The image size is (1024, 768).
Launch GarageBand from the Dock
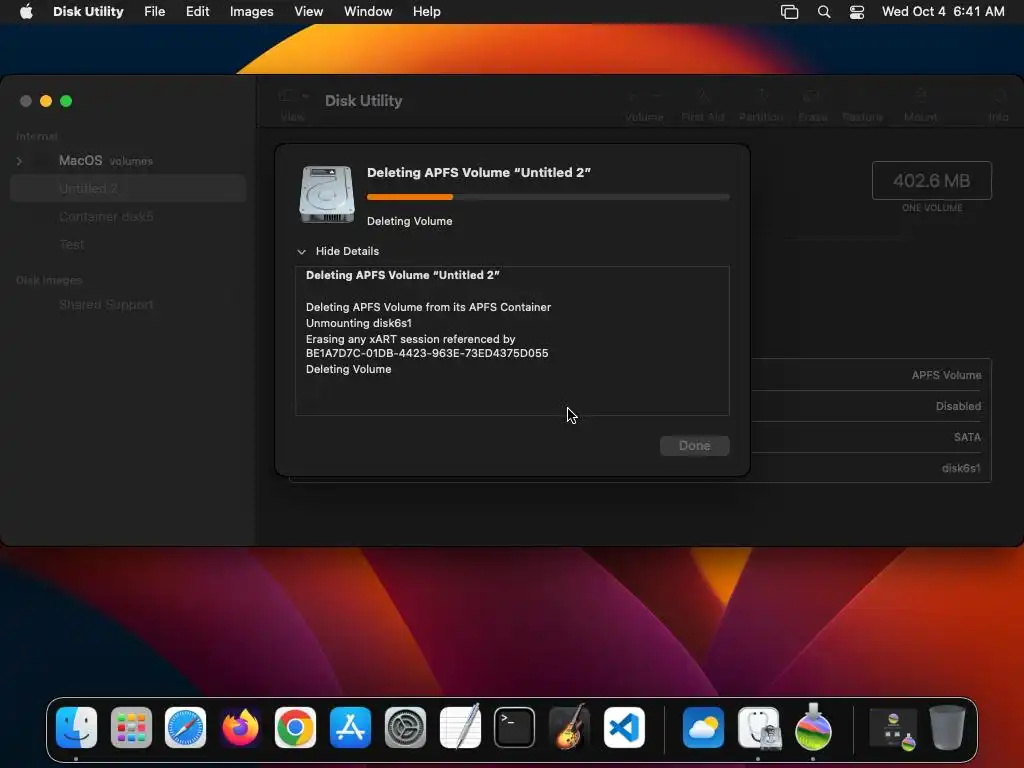pyautogui.click(x=569, y=727)
